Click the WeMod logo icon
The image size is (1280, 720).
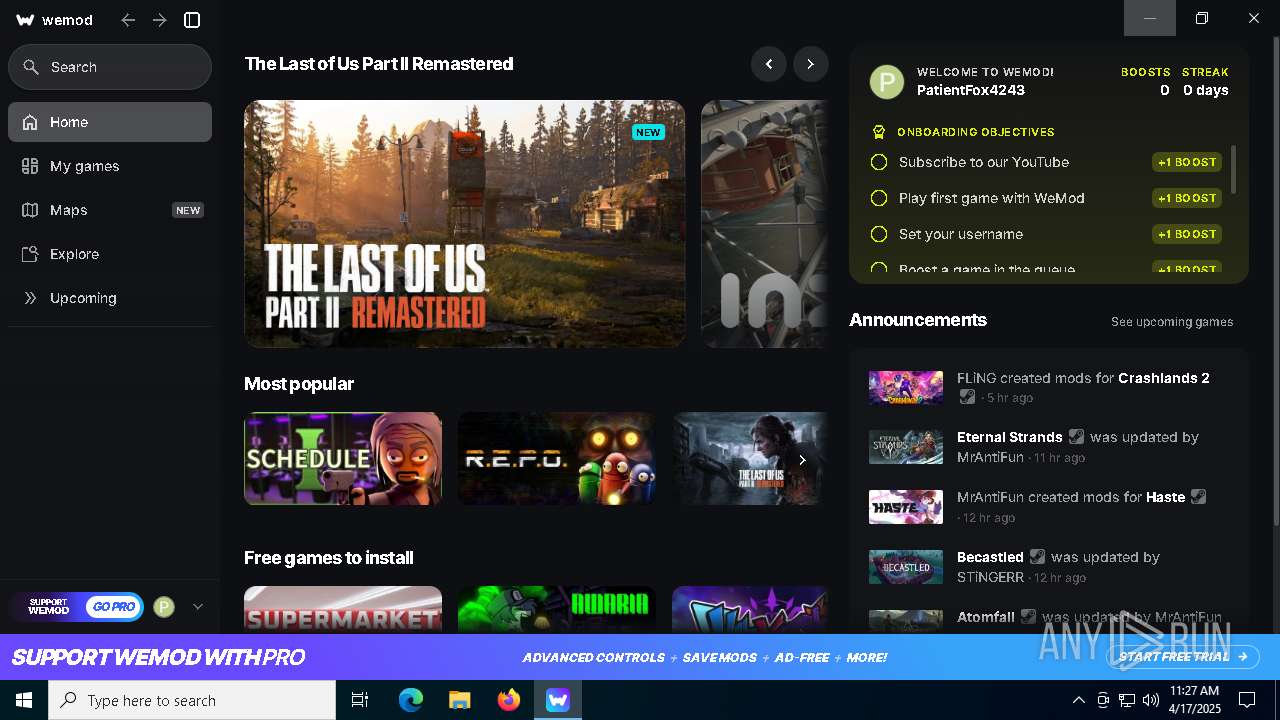26,20
